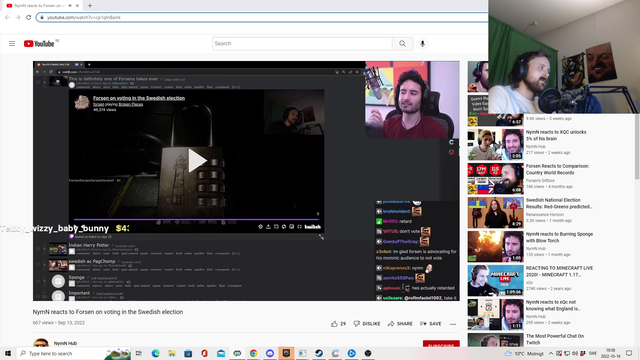Open 'NymN reacts to XQC unlocks 5%' video
This screenshot has height=360, width=640.
click(x=556, y=135)
